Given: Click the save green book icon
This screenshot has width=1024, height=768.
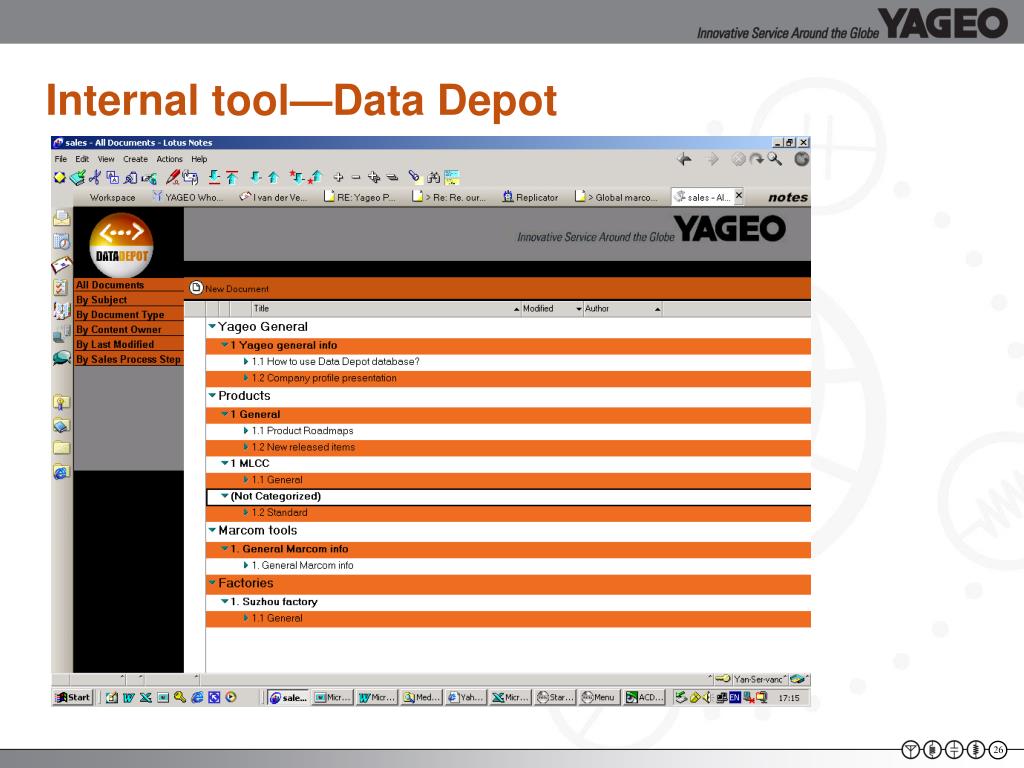Looking at the screenshot, I should tap(78, 177).
